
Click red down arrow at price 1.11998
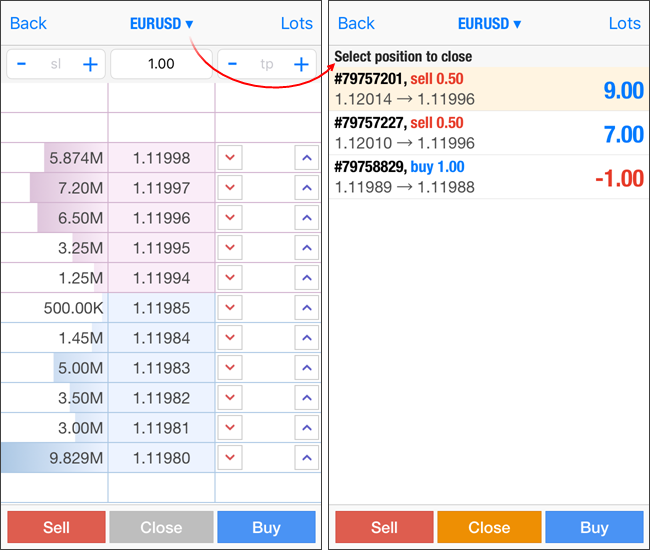pyautogui.click(x=231, y=158)
